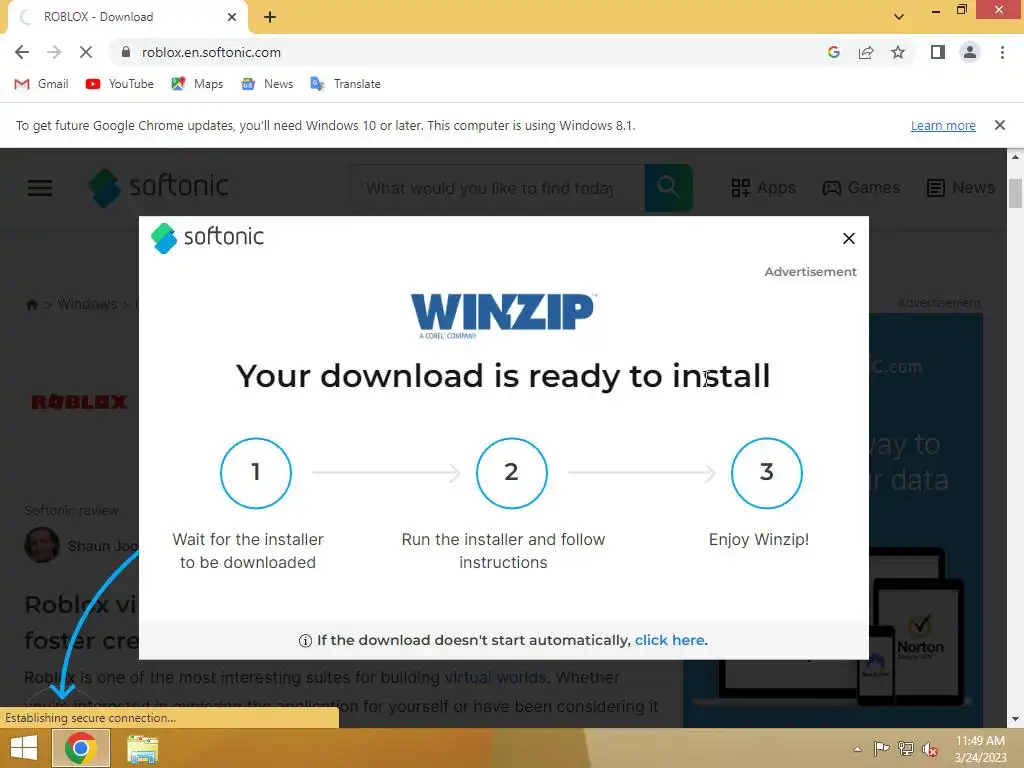1024x768 pixels.
Task: Click 'Enjoy Winzip!' step text
Action: [759, 540]
